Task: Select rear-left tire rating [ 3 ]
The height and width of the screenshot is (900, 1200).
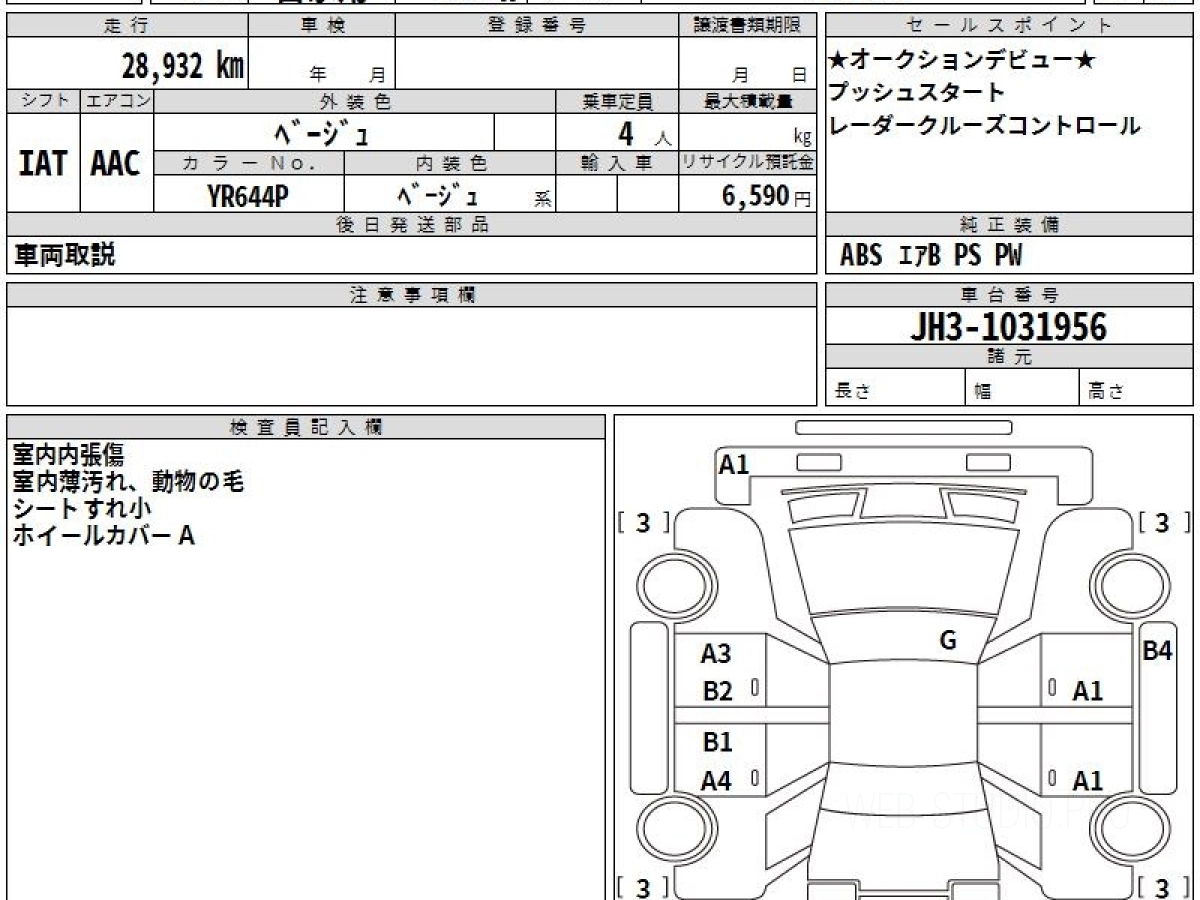Action: pyautogui.click(x=644, y=887)
